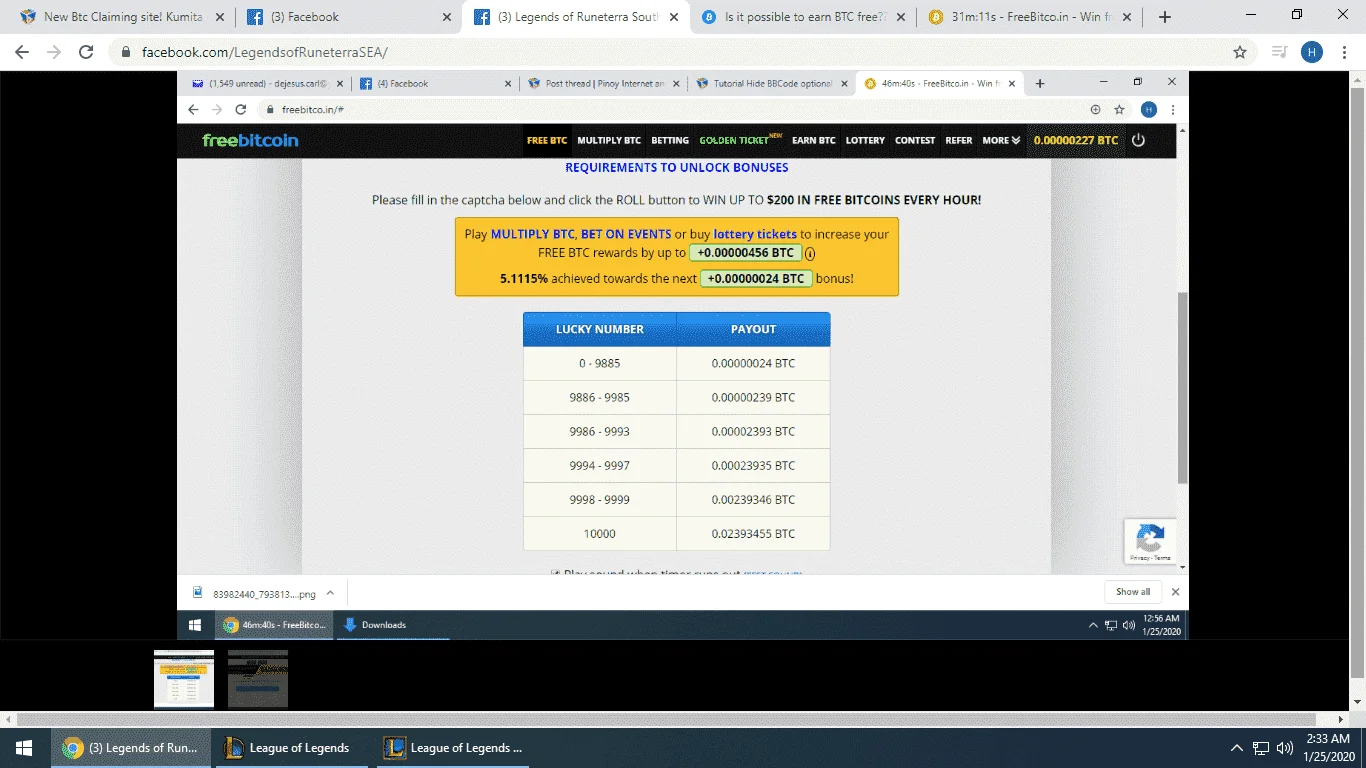1366x768 pixels.
Task: Click back arrow in inner freebitco.in browser
Action: tap(193, 110)
